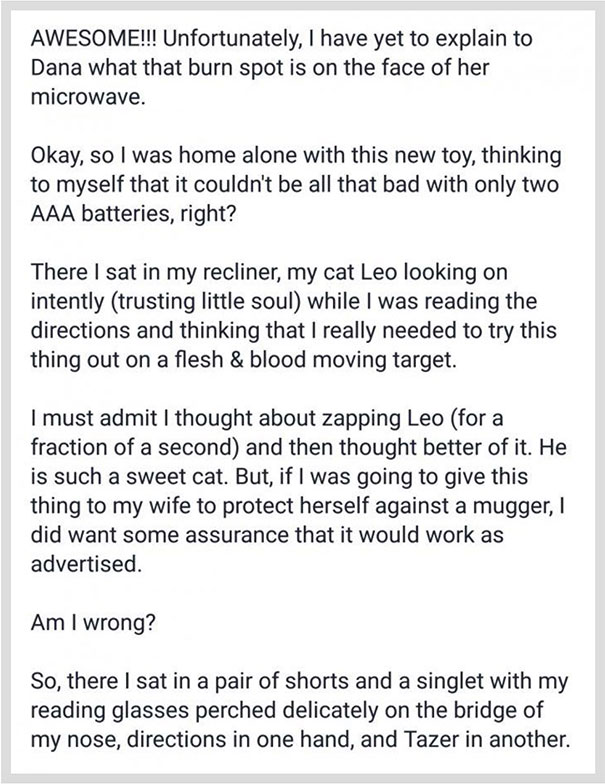This screenshot has height=784, width=605.
Task: Click the line Am I wrong?
Action: coord(94,623)
